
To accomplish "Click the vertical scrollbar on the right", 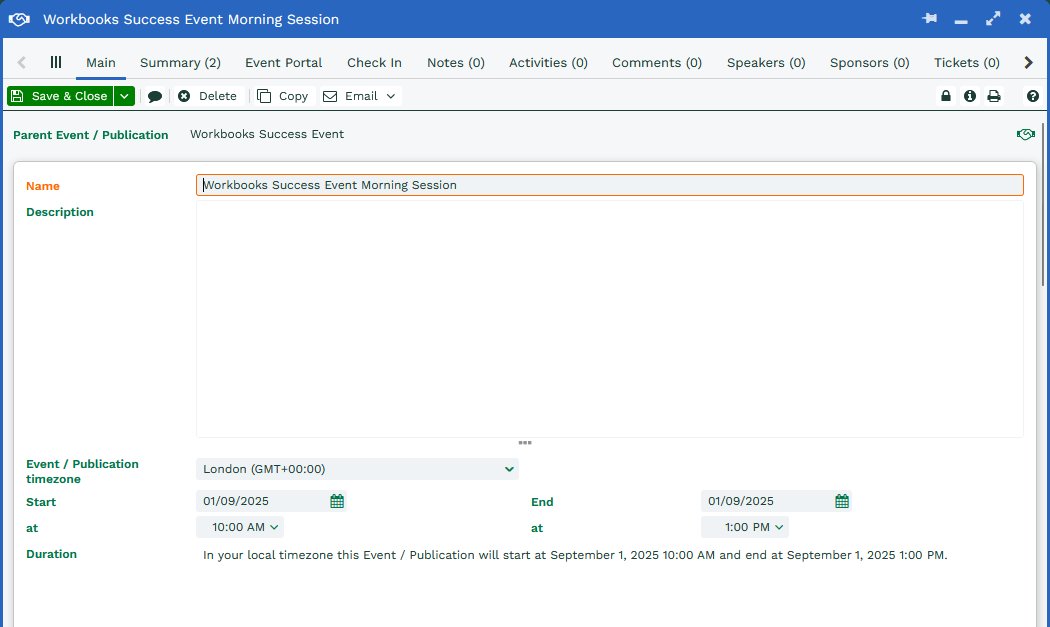I will [1043, 204].
